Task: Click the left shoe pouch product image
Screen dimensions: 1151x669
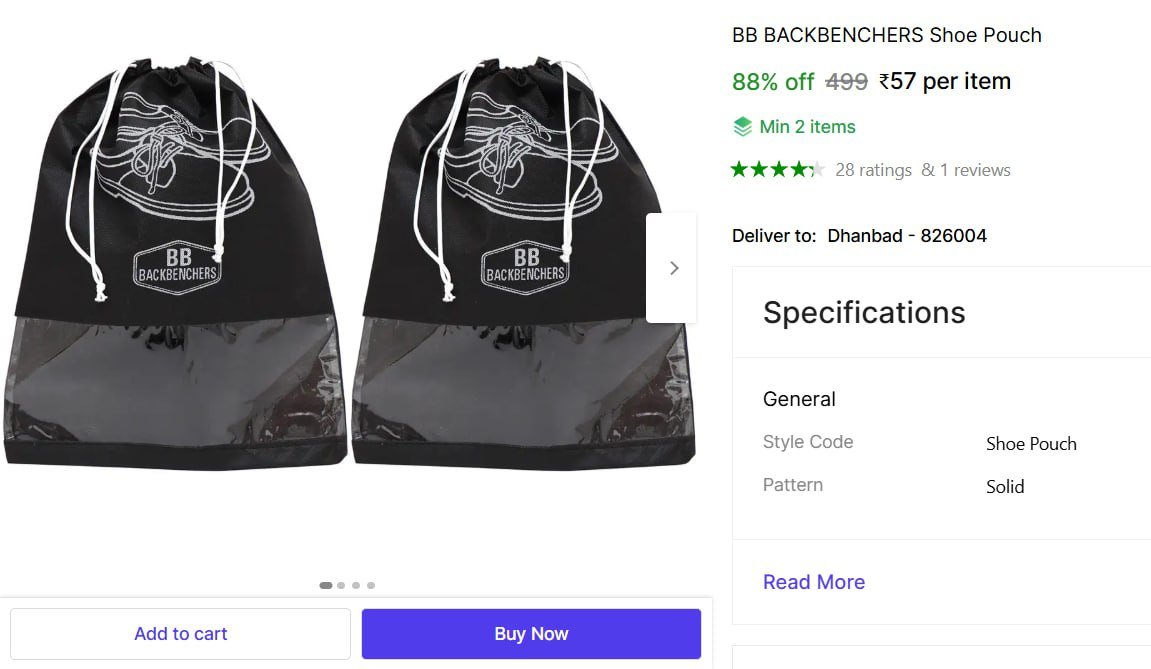Action: pos(175,265)
